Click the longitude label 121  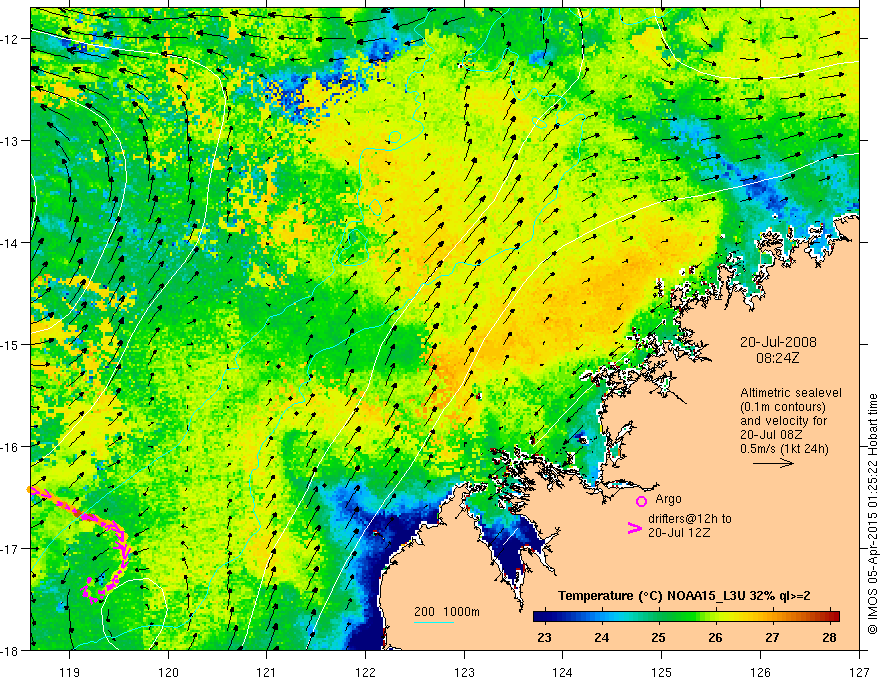click(x=267, y=672)
